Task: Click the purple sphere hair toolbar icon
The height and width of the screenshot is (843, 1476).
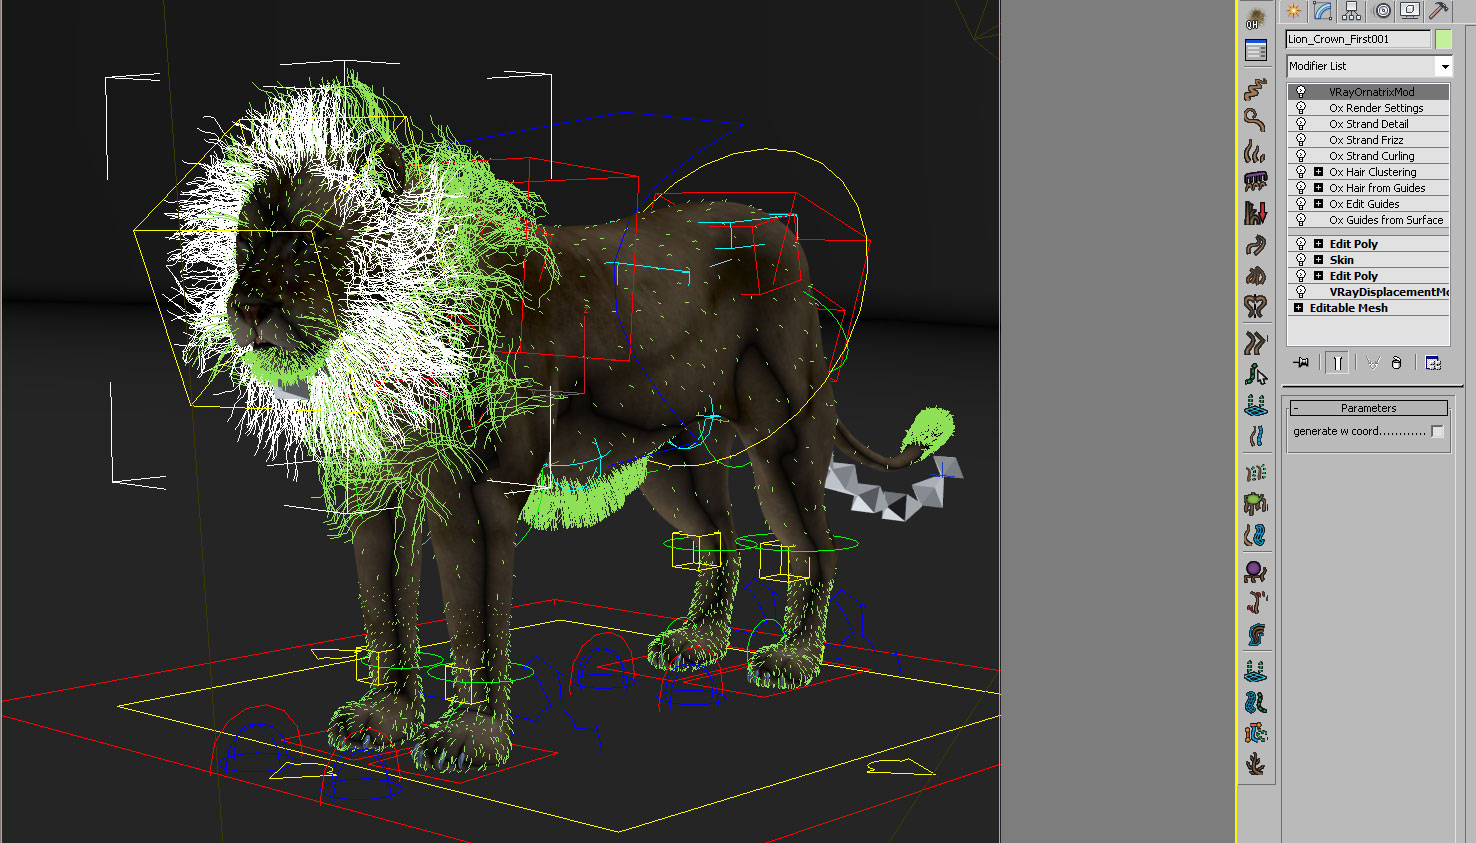Action: (x=1256, y=571)
